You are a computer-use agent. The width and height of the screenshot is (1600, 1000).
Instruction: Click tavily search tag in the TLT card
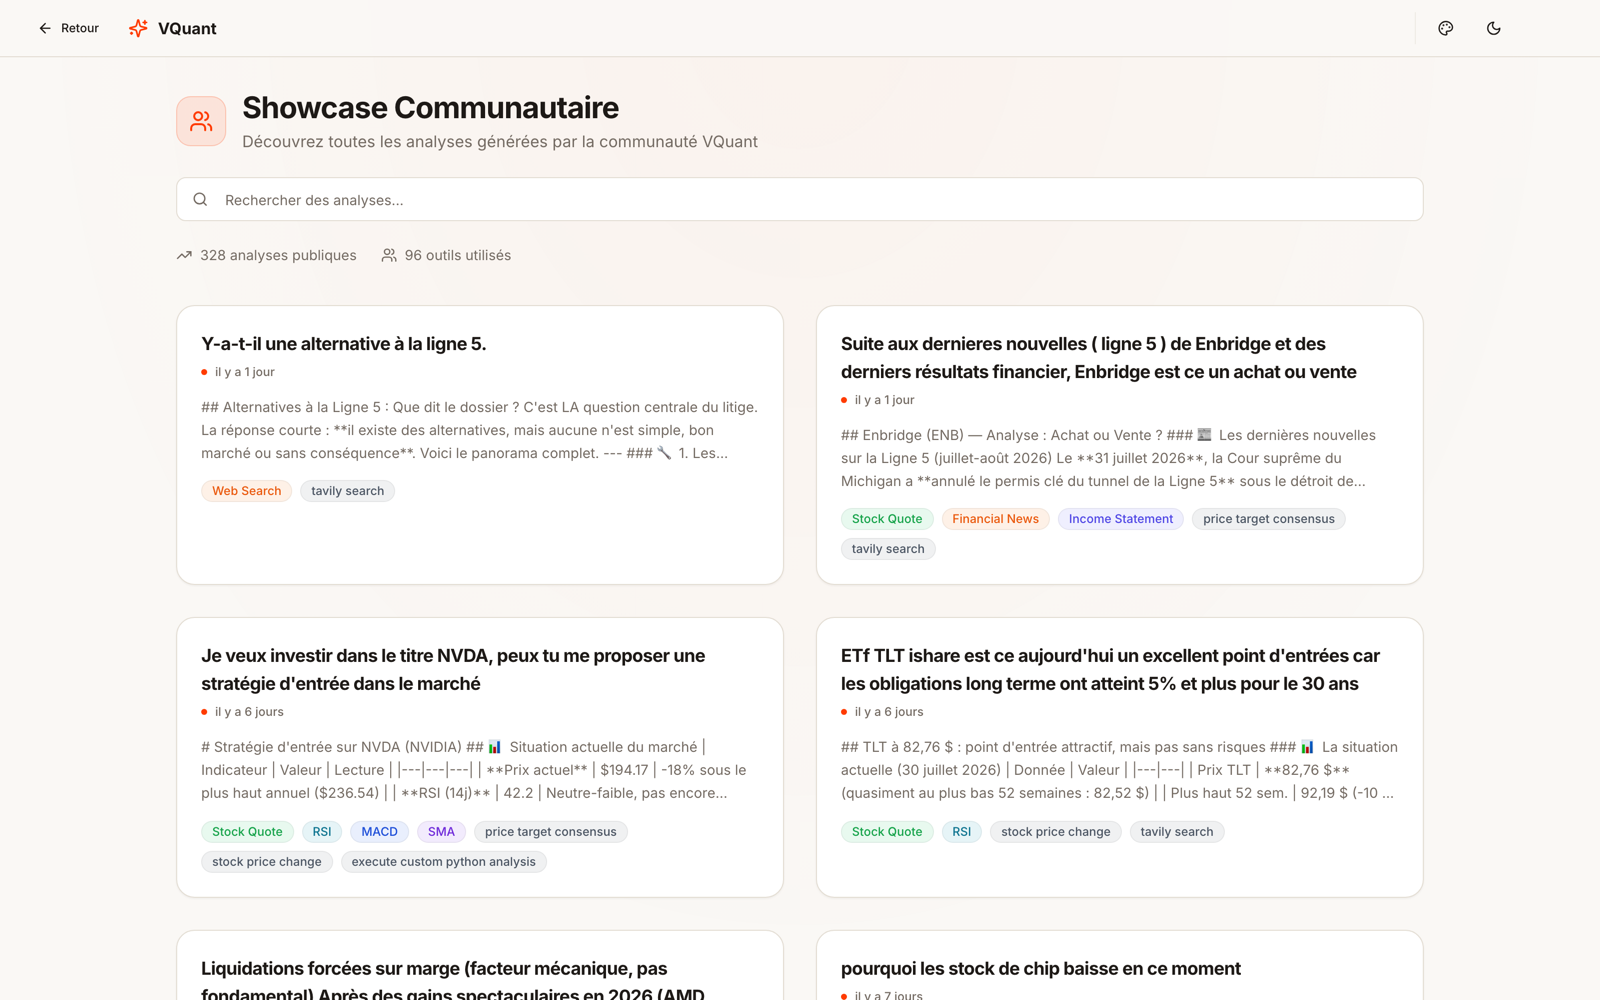1177,832
